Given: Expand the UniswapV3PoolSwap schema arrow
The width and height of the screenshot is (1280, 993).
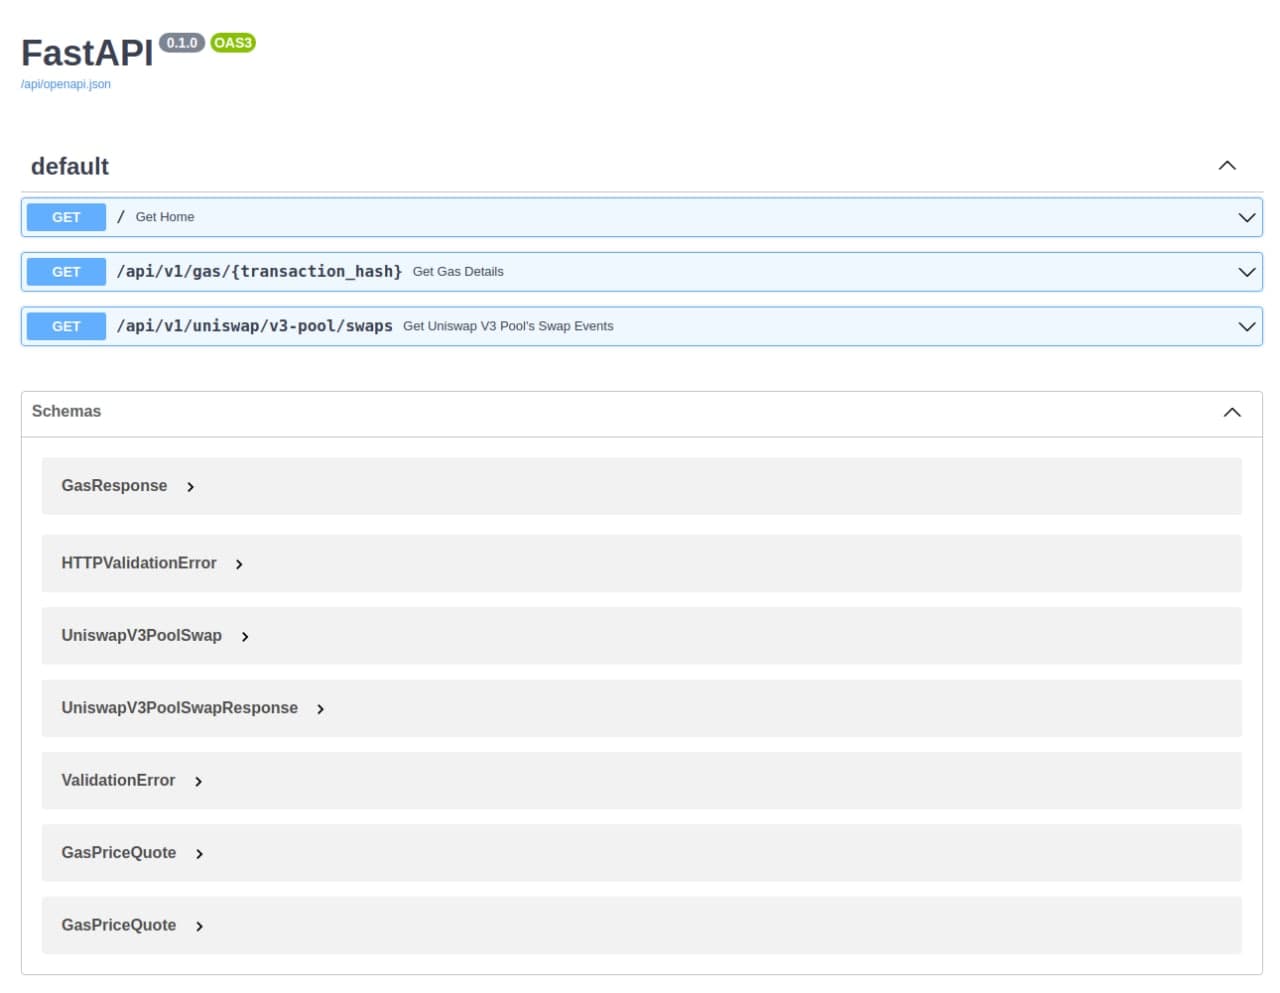Looking at the screenshot, I should click(x=245, y=637).
